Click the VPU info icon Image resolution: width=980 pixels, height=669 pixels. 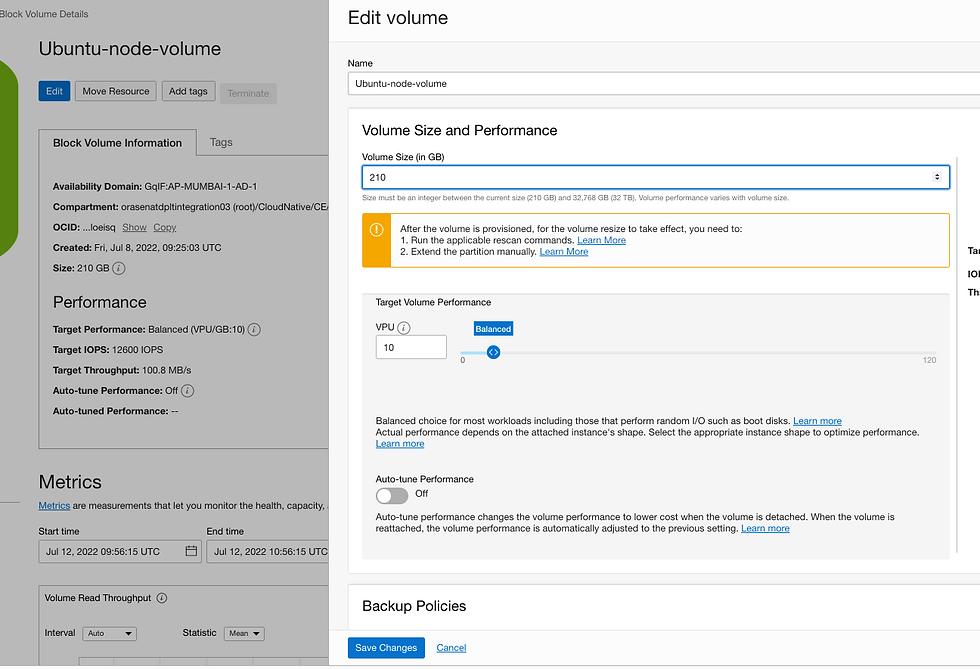click(404, 328)
